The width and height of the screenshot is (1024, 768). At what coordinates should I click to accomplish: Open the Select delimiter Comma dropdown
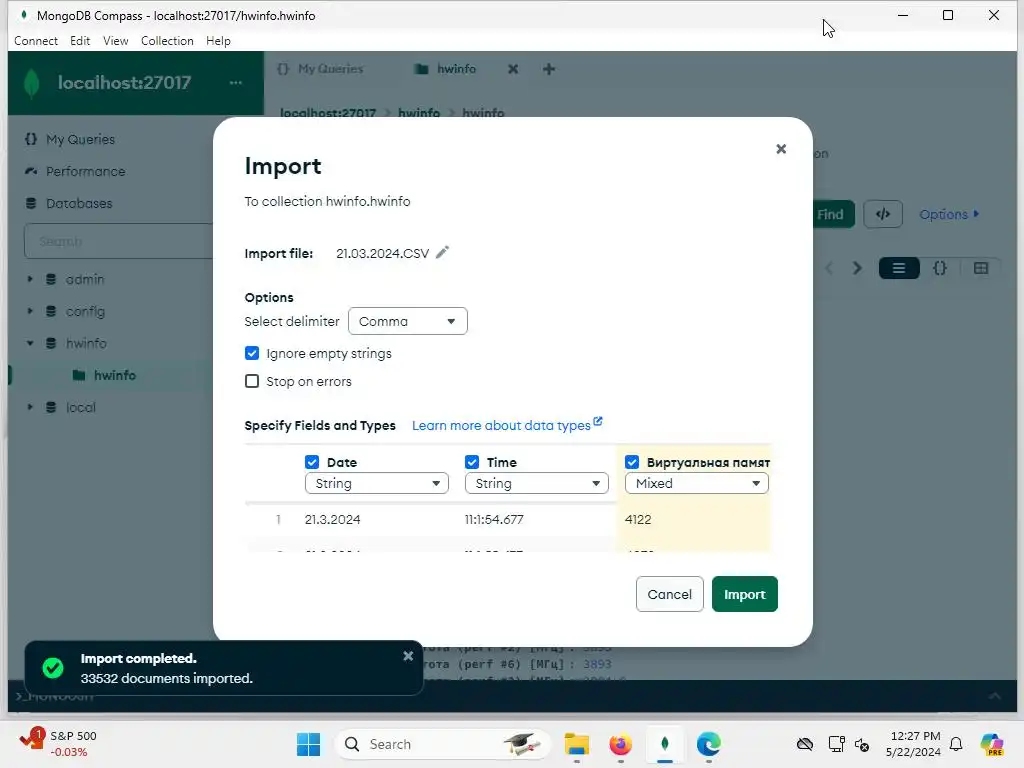pos(408,321)
